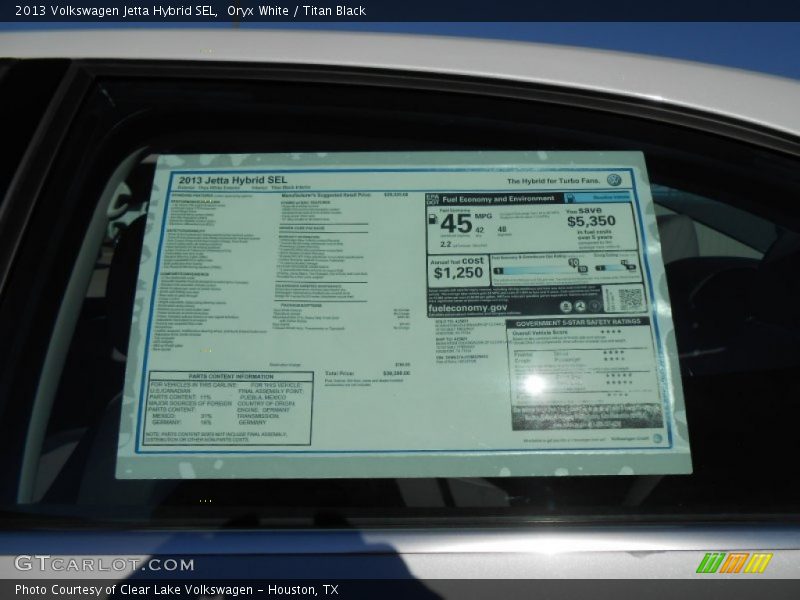
Task: Click the striped multicolor logo in the corner
Action: coord(734,563)
